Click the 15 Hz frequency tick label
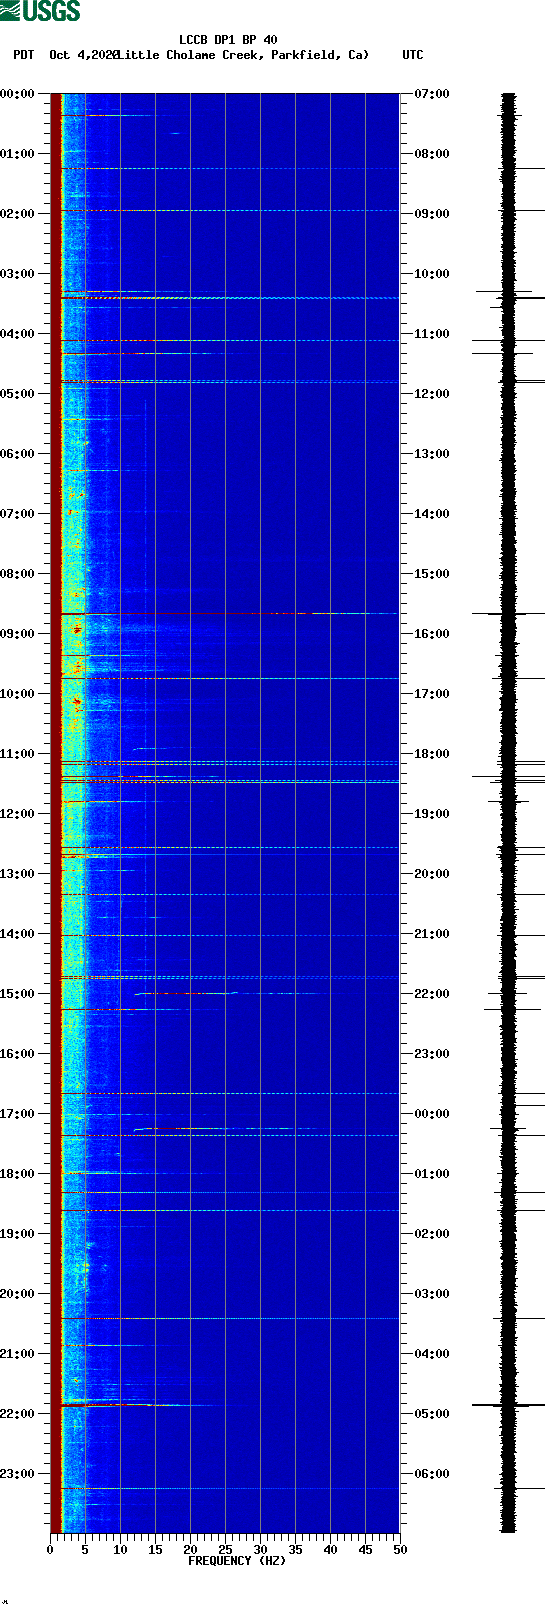This screenshot has height=1613, width=552. 155,1550
